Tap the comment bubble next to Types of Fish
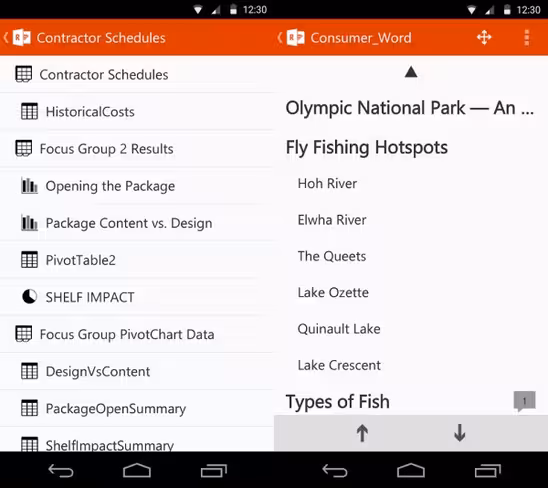 click(x=524, y=401)
